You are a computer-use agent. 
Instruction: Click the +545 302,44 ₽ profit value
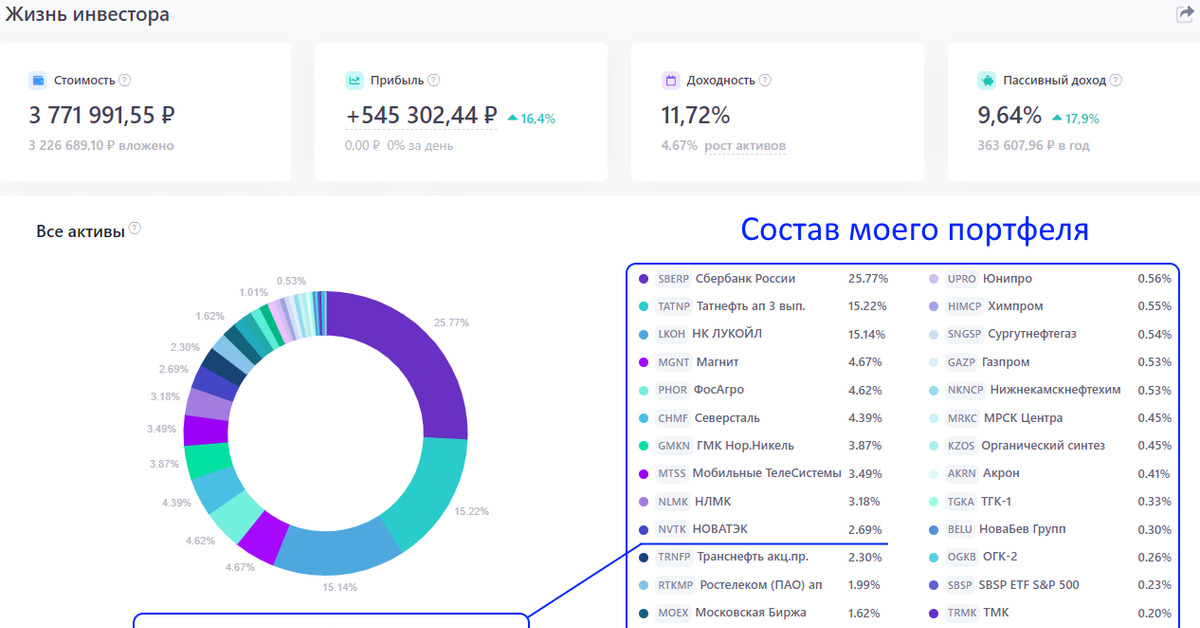(x=421, y=116)
